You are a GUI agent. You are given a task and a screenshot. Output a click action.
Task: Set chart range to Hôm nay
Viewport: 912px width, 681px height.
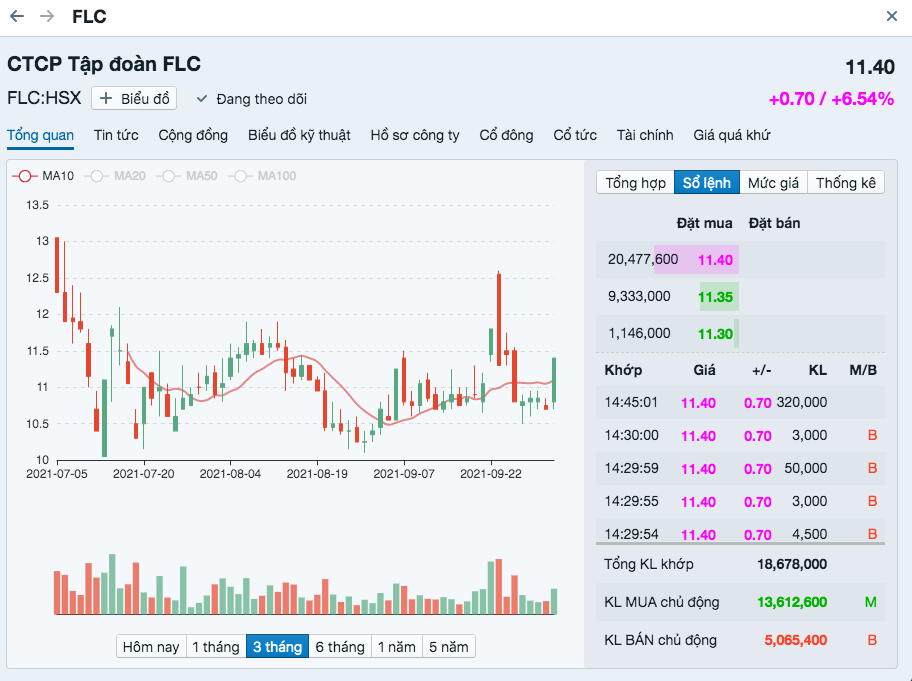point(151,647)
